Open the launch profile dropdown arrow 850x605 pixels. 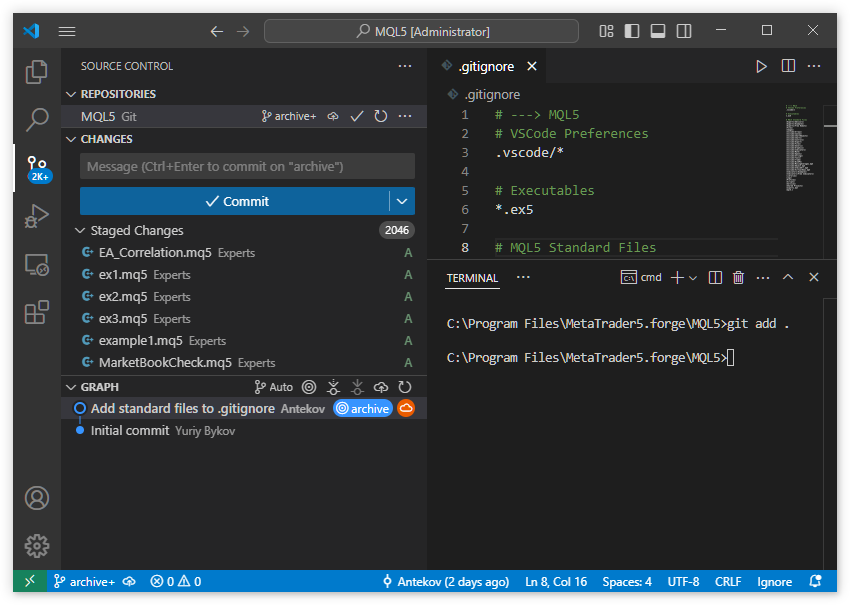tap(693, 278)
